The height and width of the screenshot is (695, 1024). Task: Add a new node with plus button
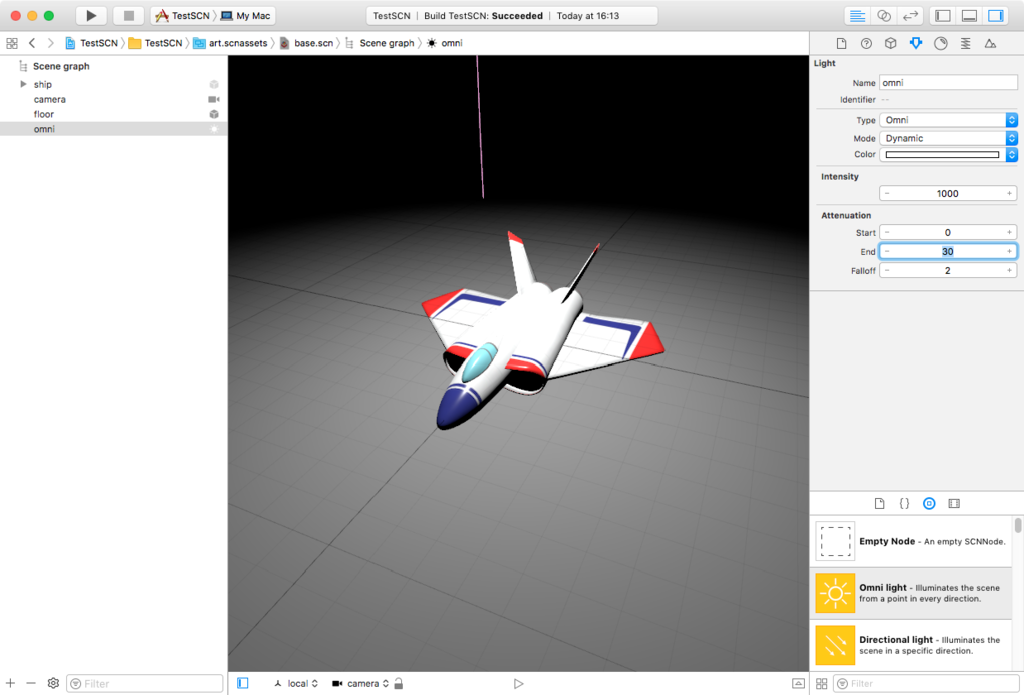click(x=10, y=683)
